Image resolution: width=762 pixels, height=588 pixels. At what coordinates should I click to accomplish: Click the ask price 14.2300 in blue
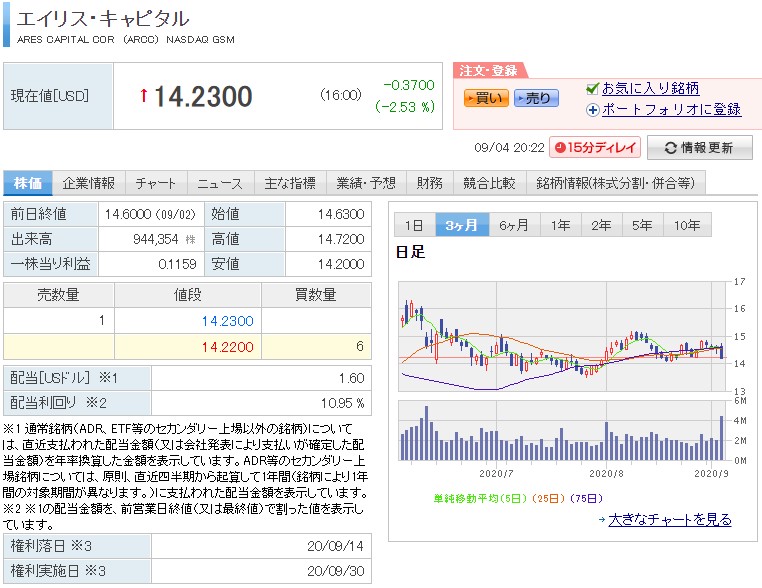(227, 321)
